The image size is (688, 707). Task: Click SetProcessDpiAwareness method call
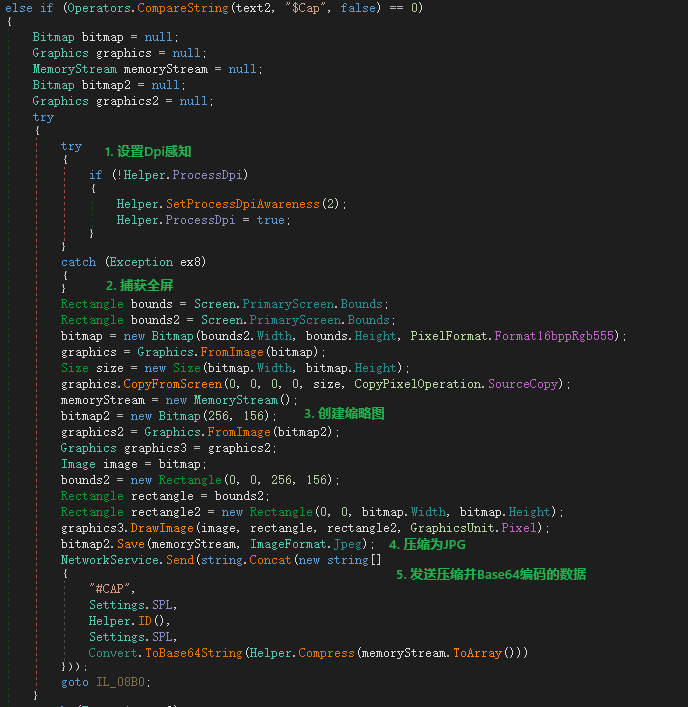pyautogui.click(x=243, y=204)
